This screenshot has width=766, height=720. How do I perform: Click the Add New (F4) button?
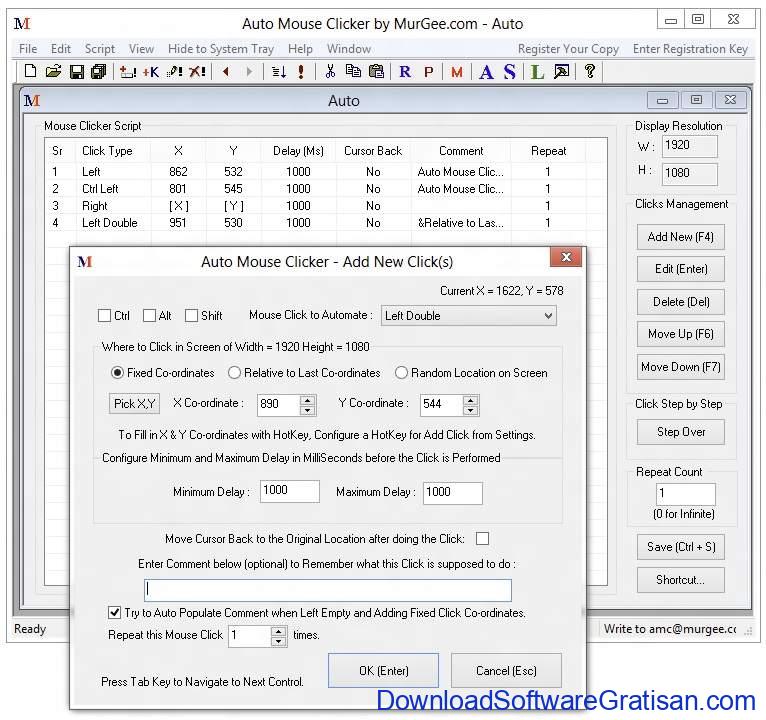pyautogui.click(x=681, y=237)
